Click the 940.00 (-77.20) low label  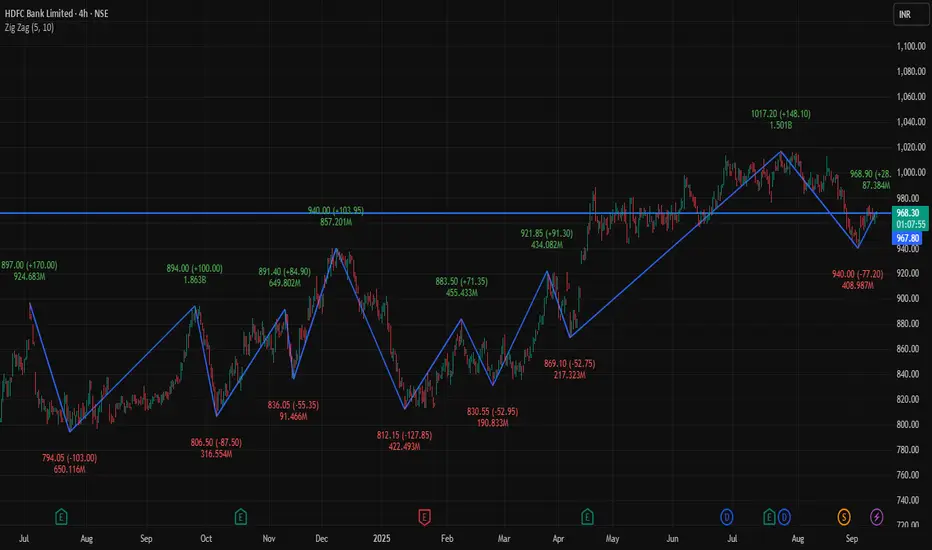pyautogui.click(x=858, y=274)
